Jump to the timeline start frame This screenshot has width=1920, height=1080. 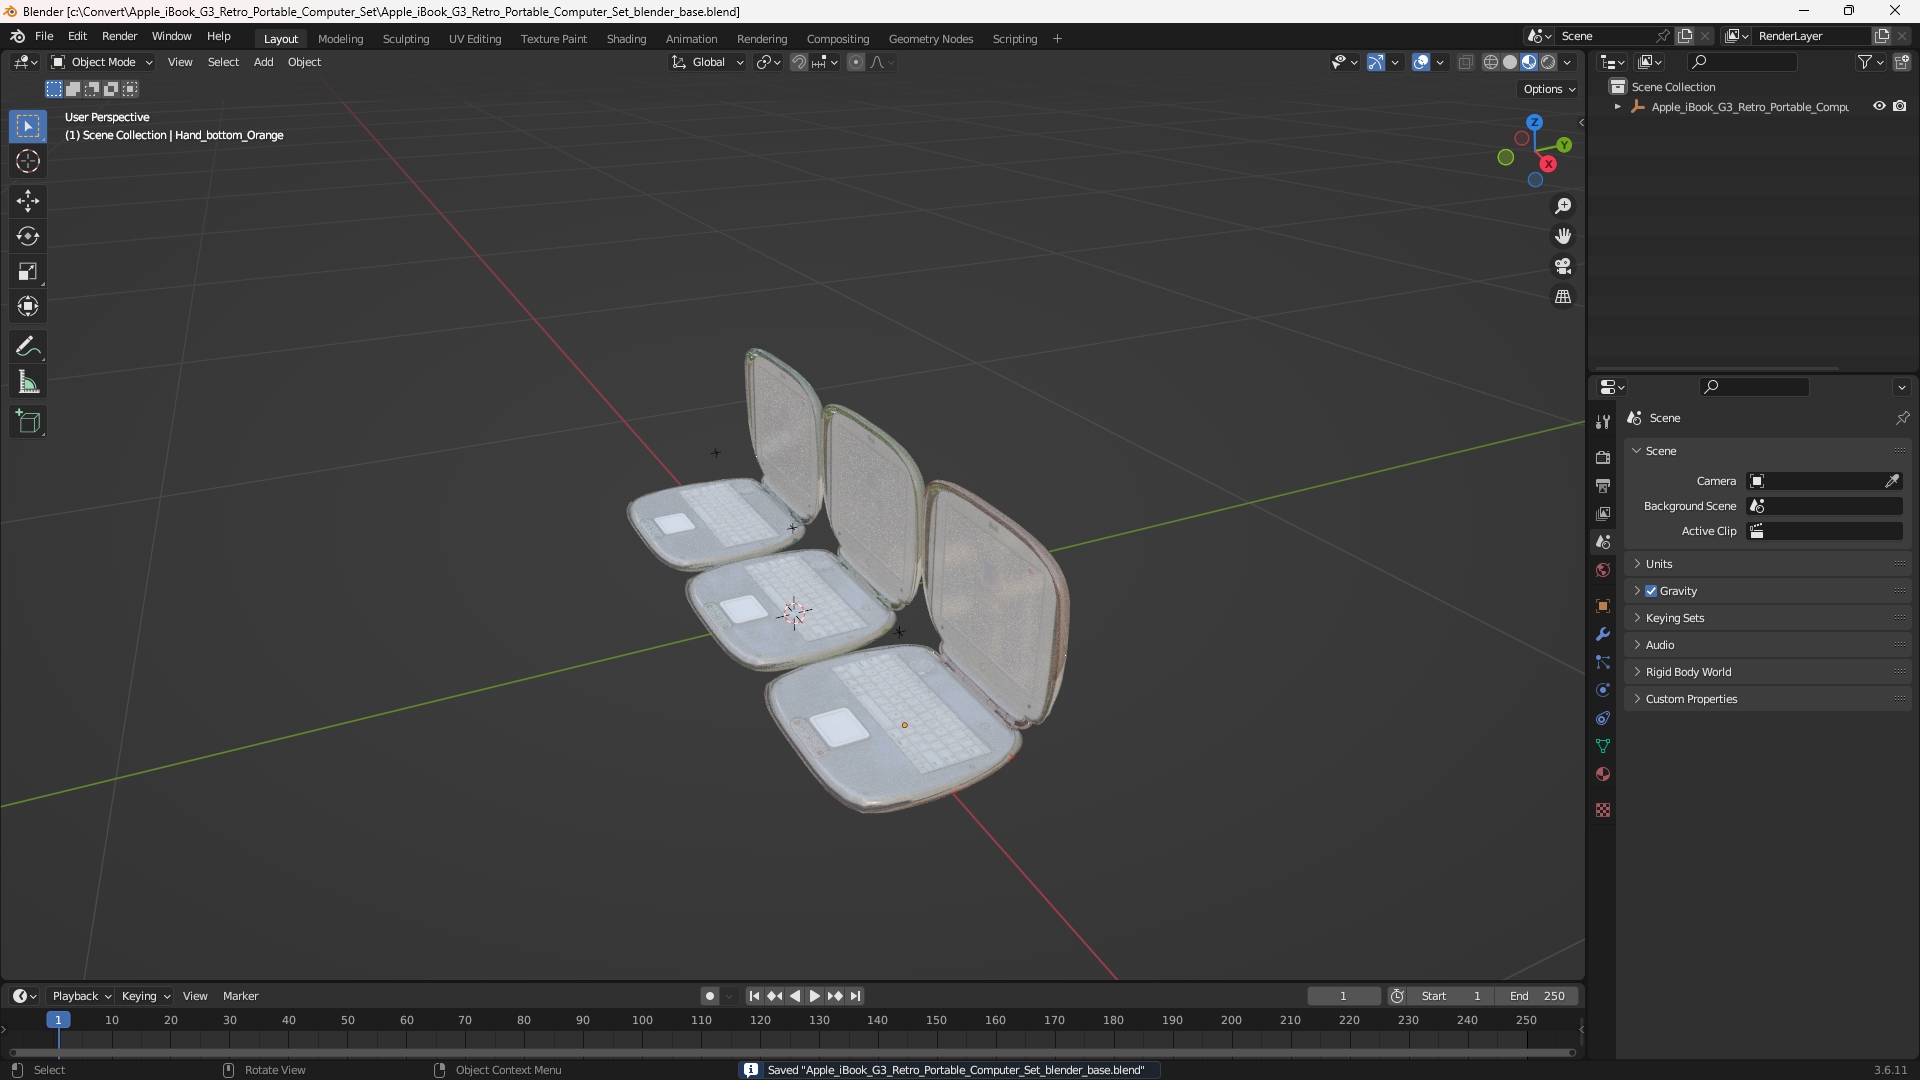pos(754,996)
